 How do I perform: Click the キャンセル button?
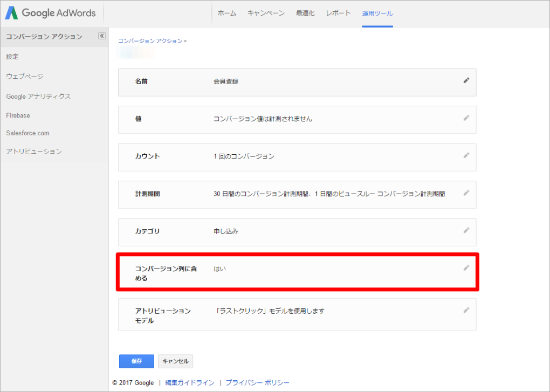pos(176,361)
